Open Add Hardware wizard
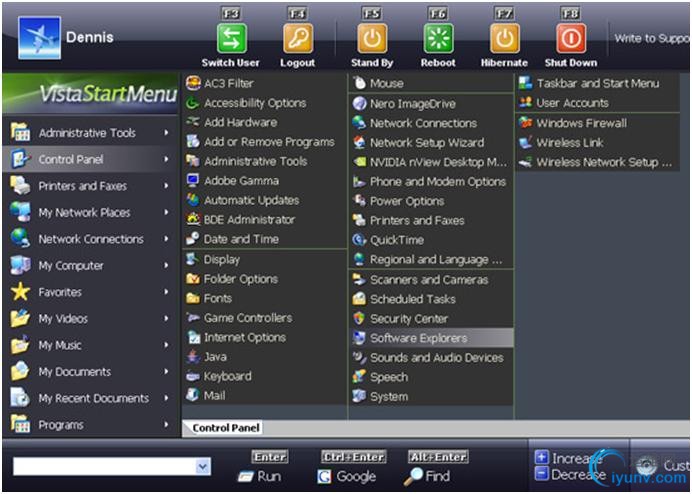 (x=265, y=122)
